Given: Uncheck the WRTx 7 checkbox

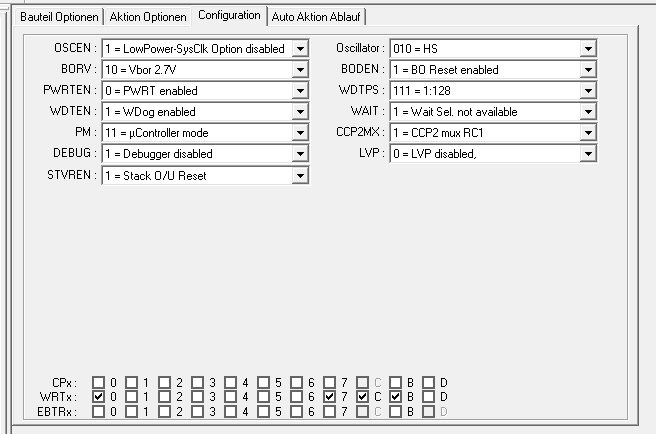Looking at the screenshot, I should [x=329, y=396].
